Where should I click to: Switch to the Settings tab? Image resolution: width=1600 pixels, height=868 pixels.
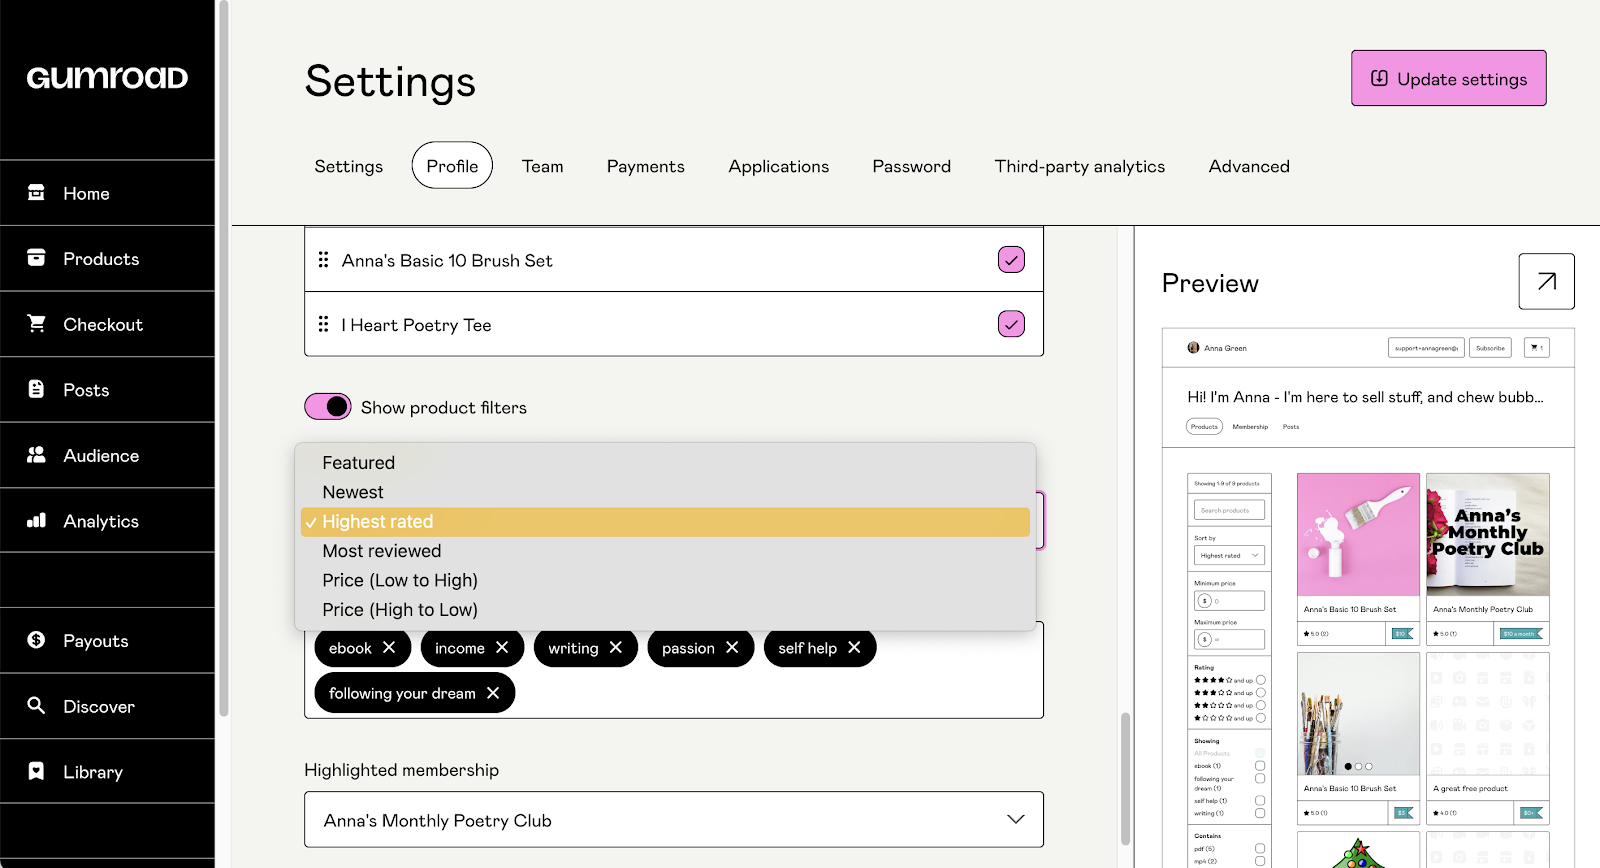(x=349, y=166)
